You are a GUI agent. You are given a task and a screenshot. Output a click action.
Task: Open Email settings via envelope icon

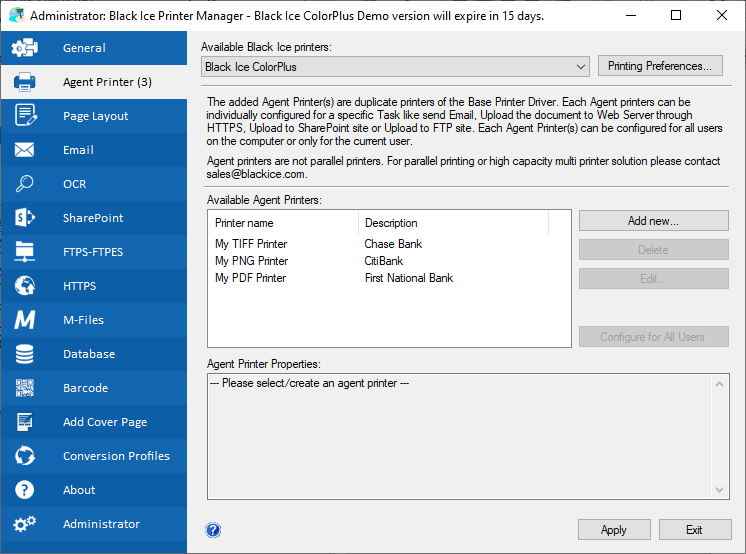[25, 150]
